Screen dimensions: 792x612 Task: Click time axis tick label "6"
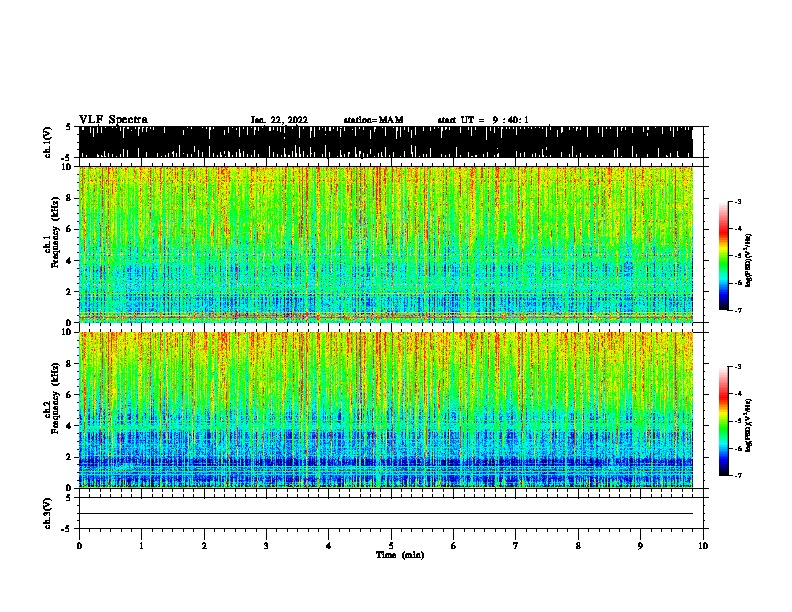[x=454, y=546]
